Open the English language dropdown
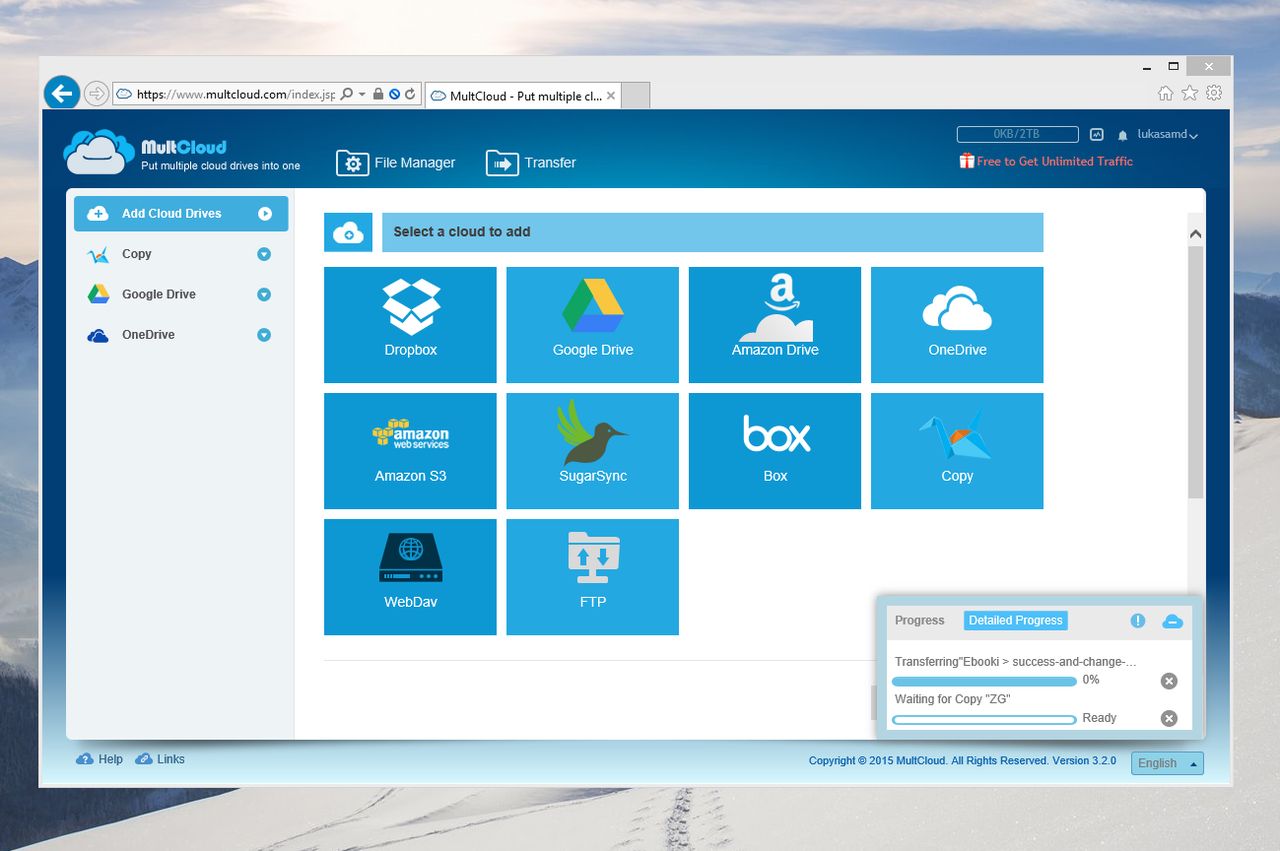 point(1167,763)
